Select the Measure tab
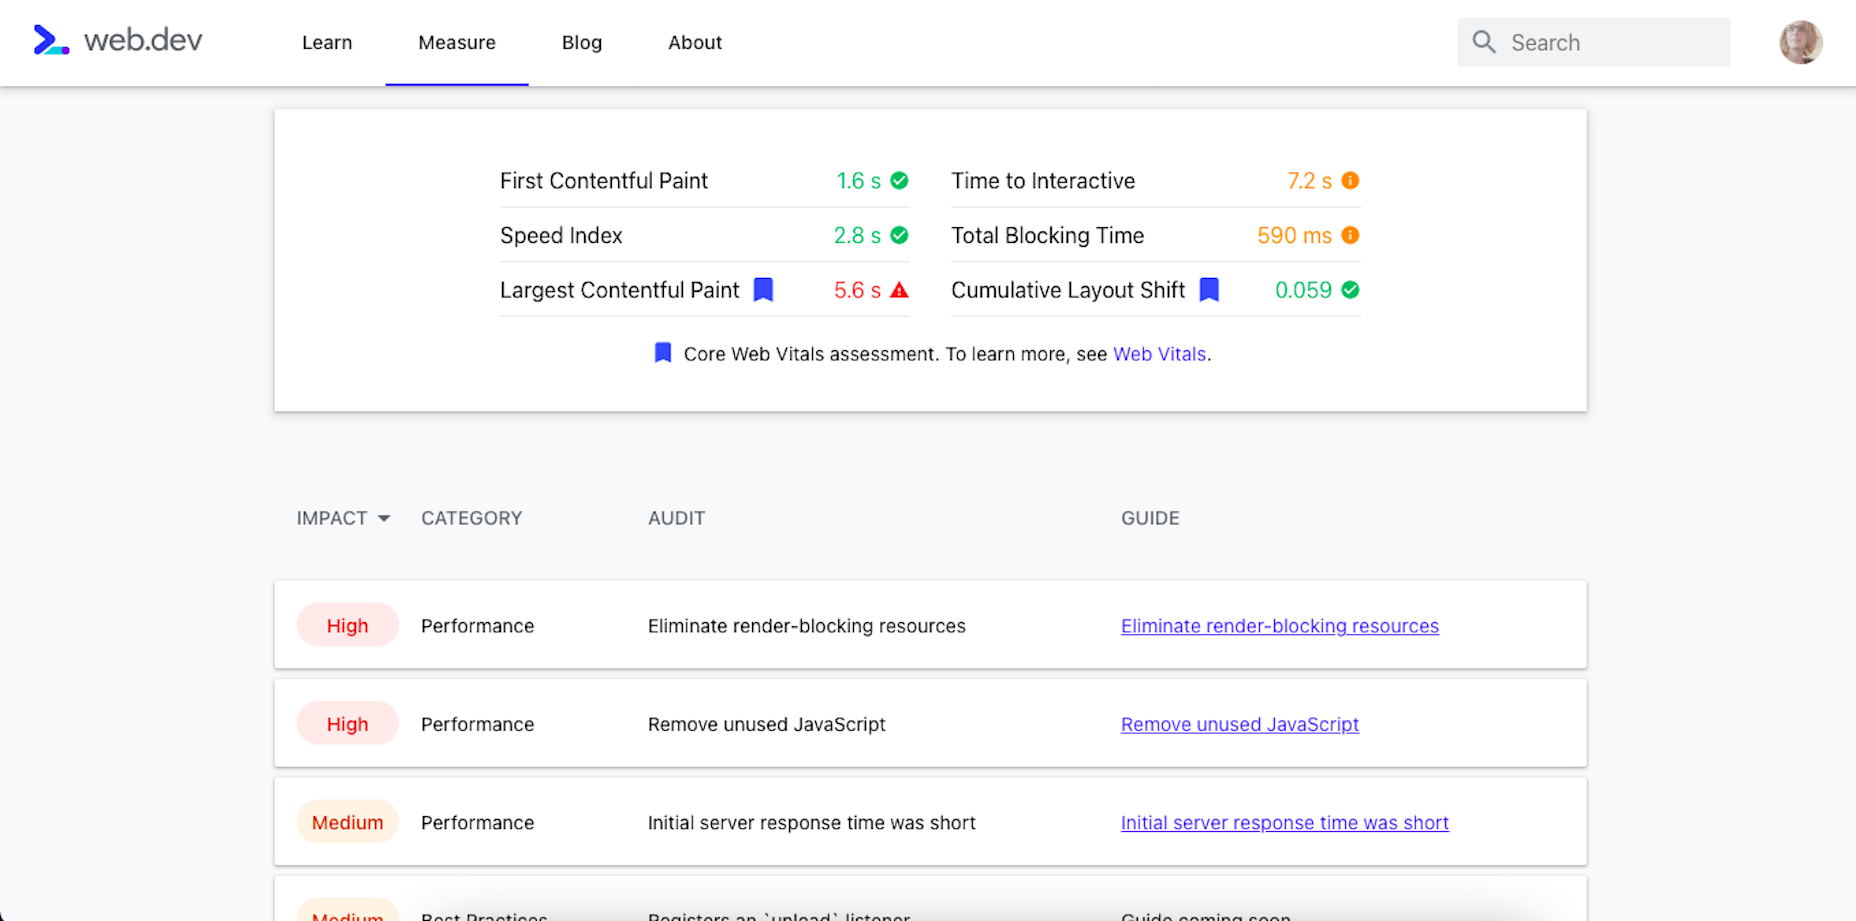This screenshot has width=1856, height=921. tap(457, 43)
